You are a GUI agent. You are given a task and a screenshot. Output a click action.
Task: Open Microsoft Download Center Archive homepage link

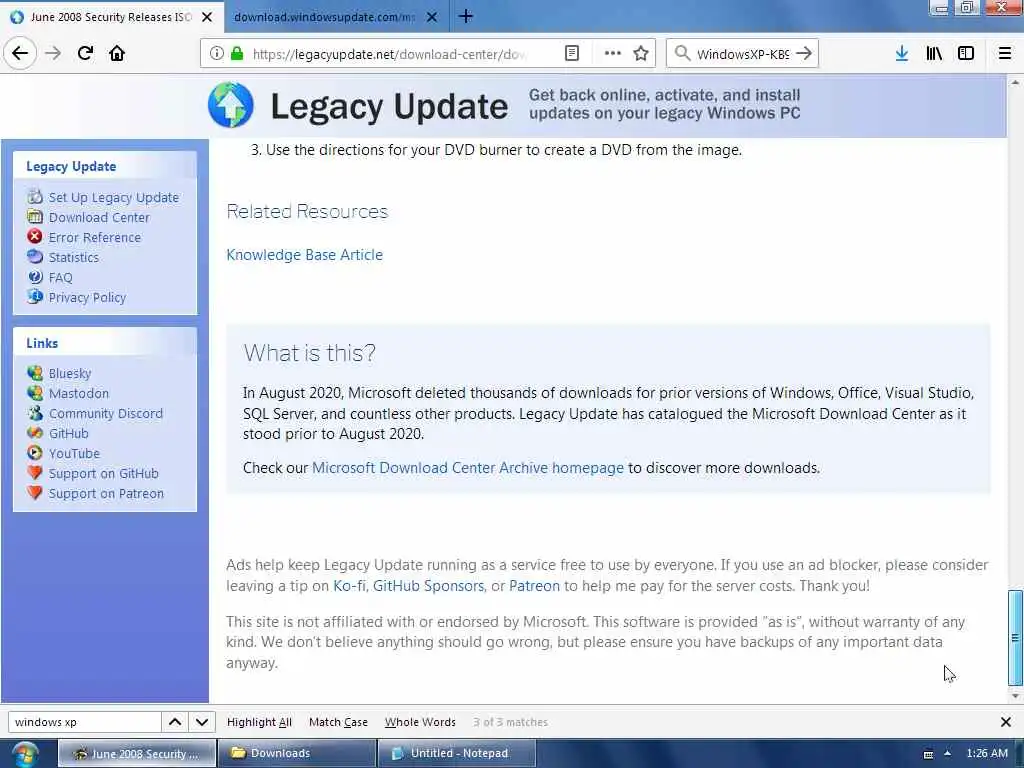pos(468,468)
